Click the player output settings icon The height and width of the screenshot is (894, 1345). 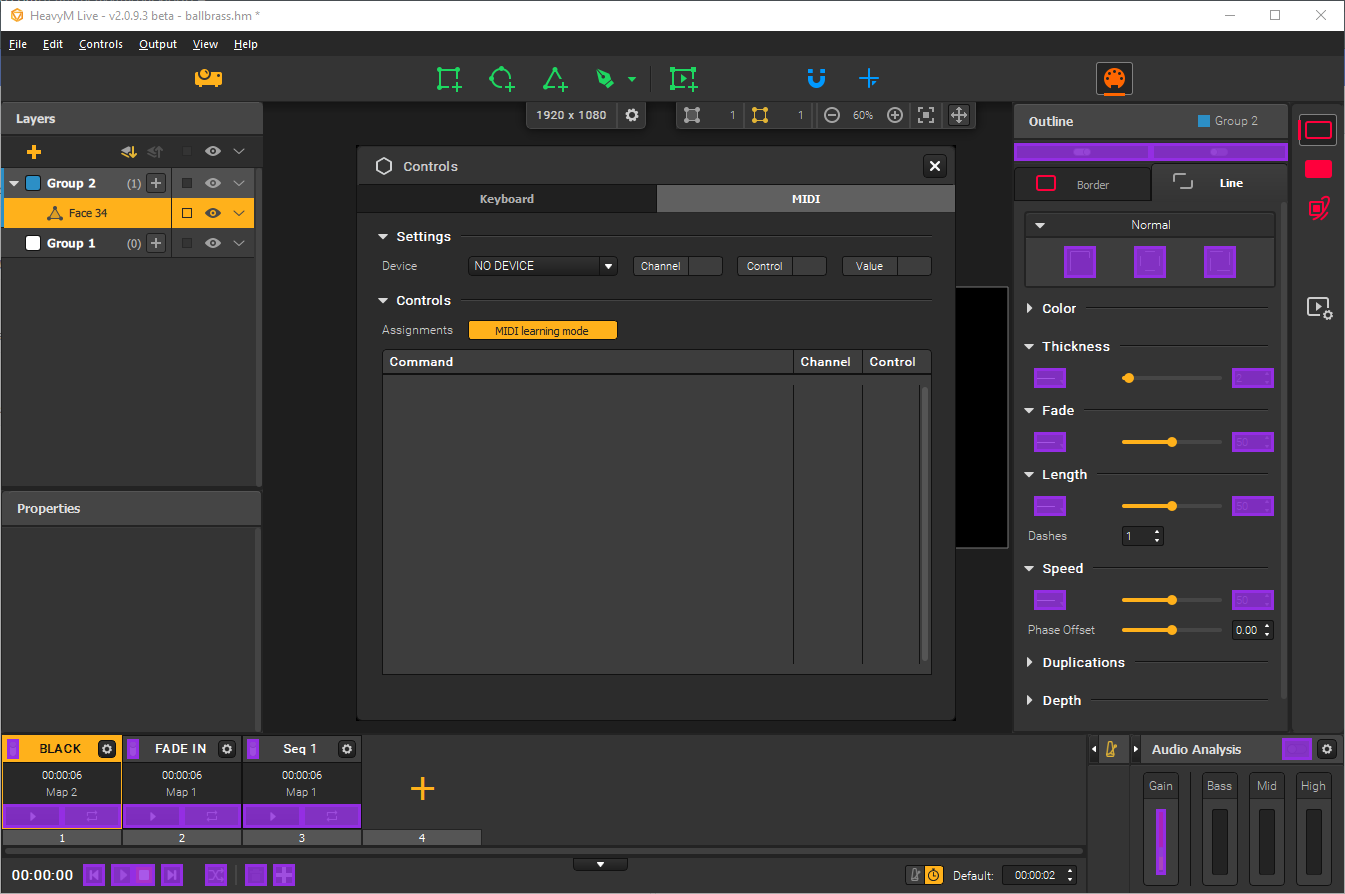pos(1320,309)
